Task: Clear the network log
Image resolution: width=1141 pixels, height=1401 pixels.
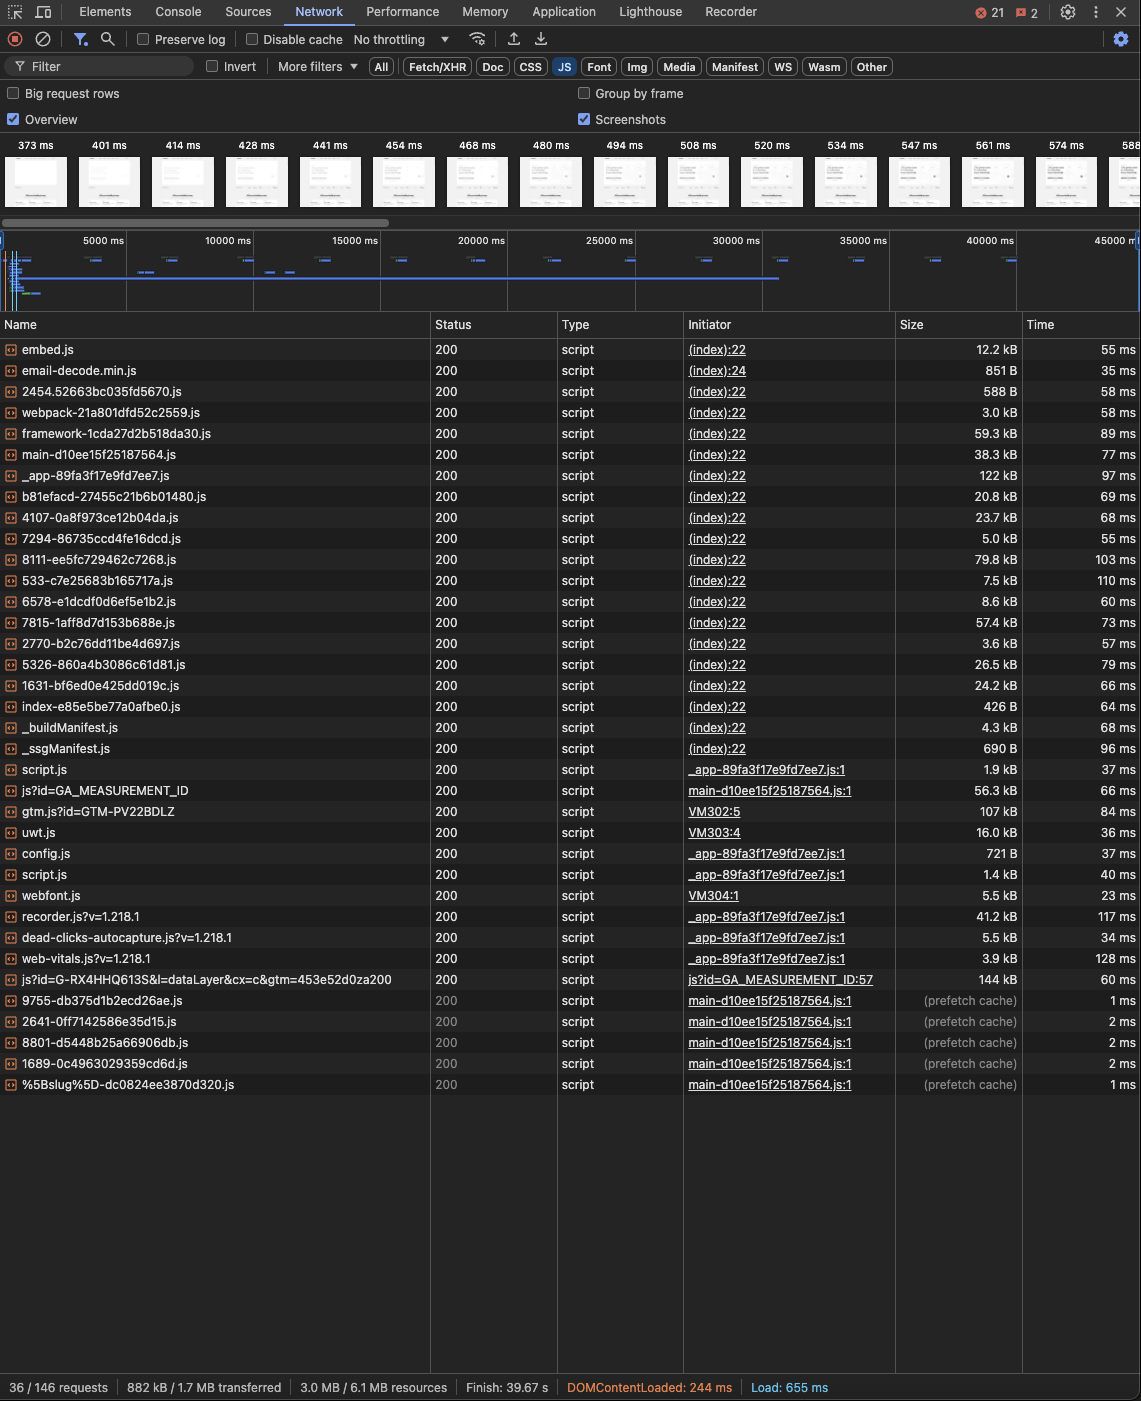Action: pyautogui.click(x=43, y=39)
